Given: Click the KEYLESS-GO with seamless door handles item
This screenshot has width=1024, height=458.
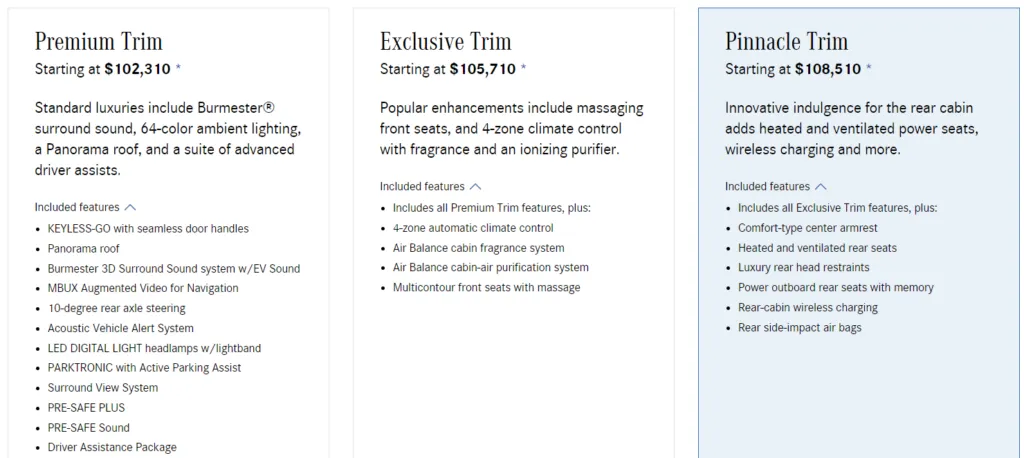Looking at the screenshot, I should click(148, 229).
